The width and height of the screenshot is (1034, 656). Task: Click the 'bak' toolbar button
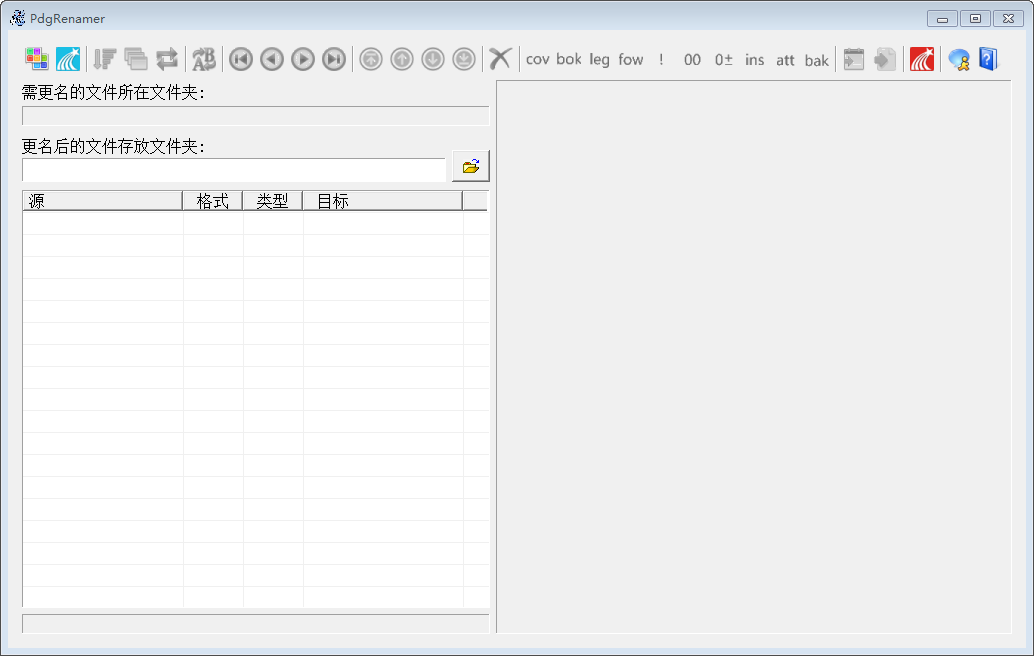click(817, 60)
